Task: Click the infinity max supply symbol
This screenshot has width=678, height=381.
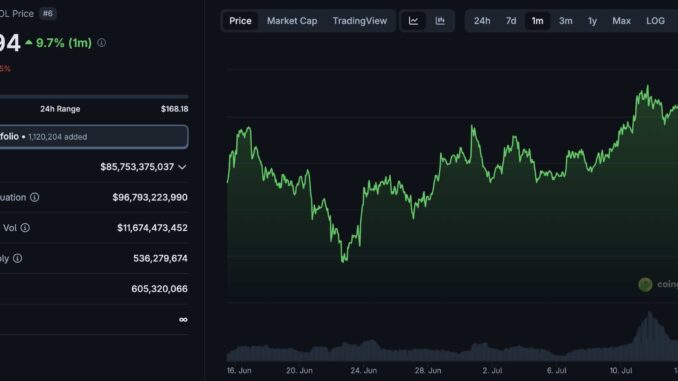Action: [x=183, y=320]
